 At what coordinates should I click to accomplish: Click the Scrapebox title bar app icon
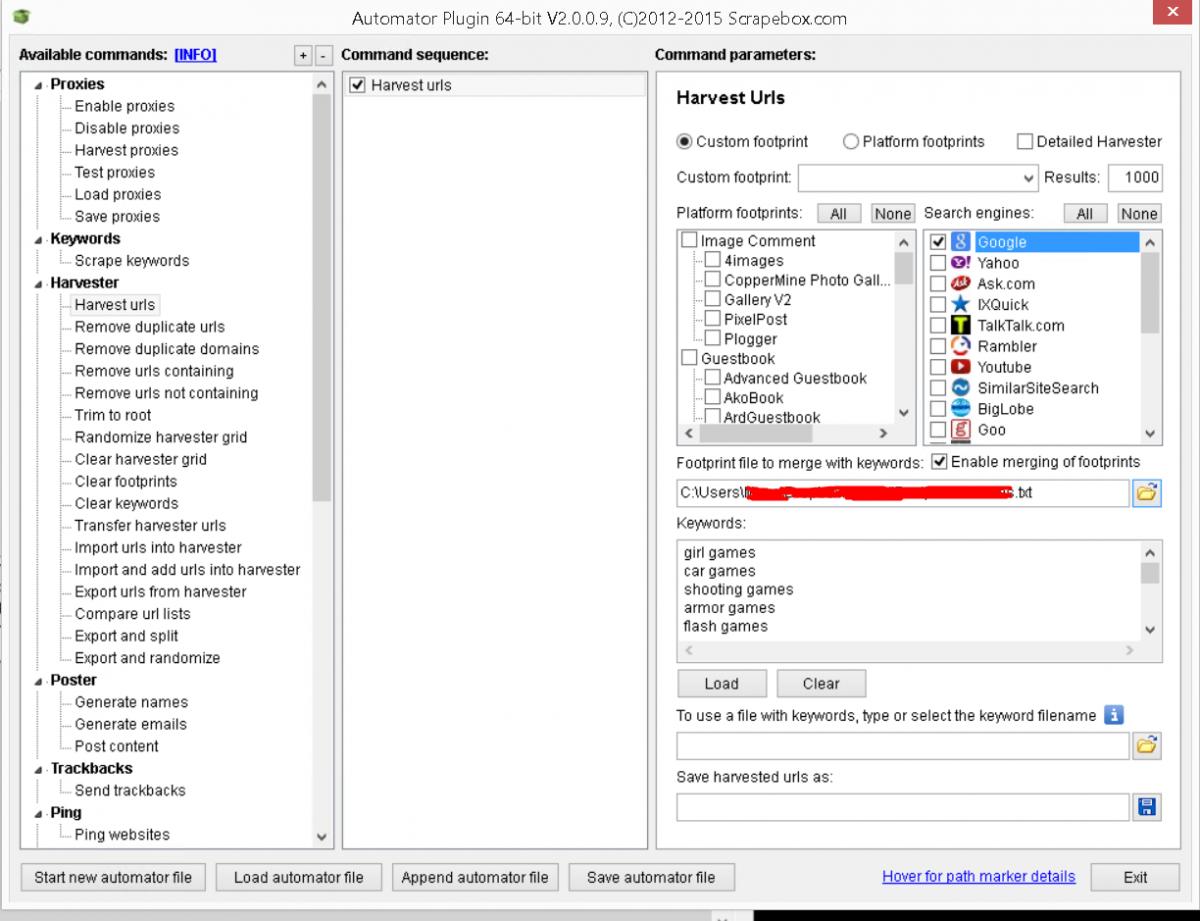[22, 18]
